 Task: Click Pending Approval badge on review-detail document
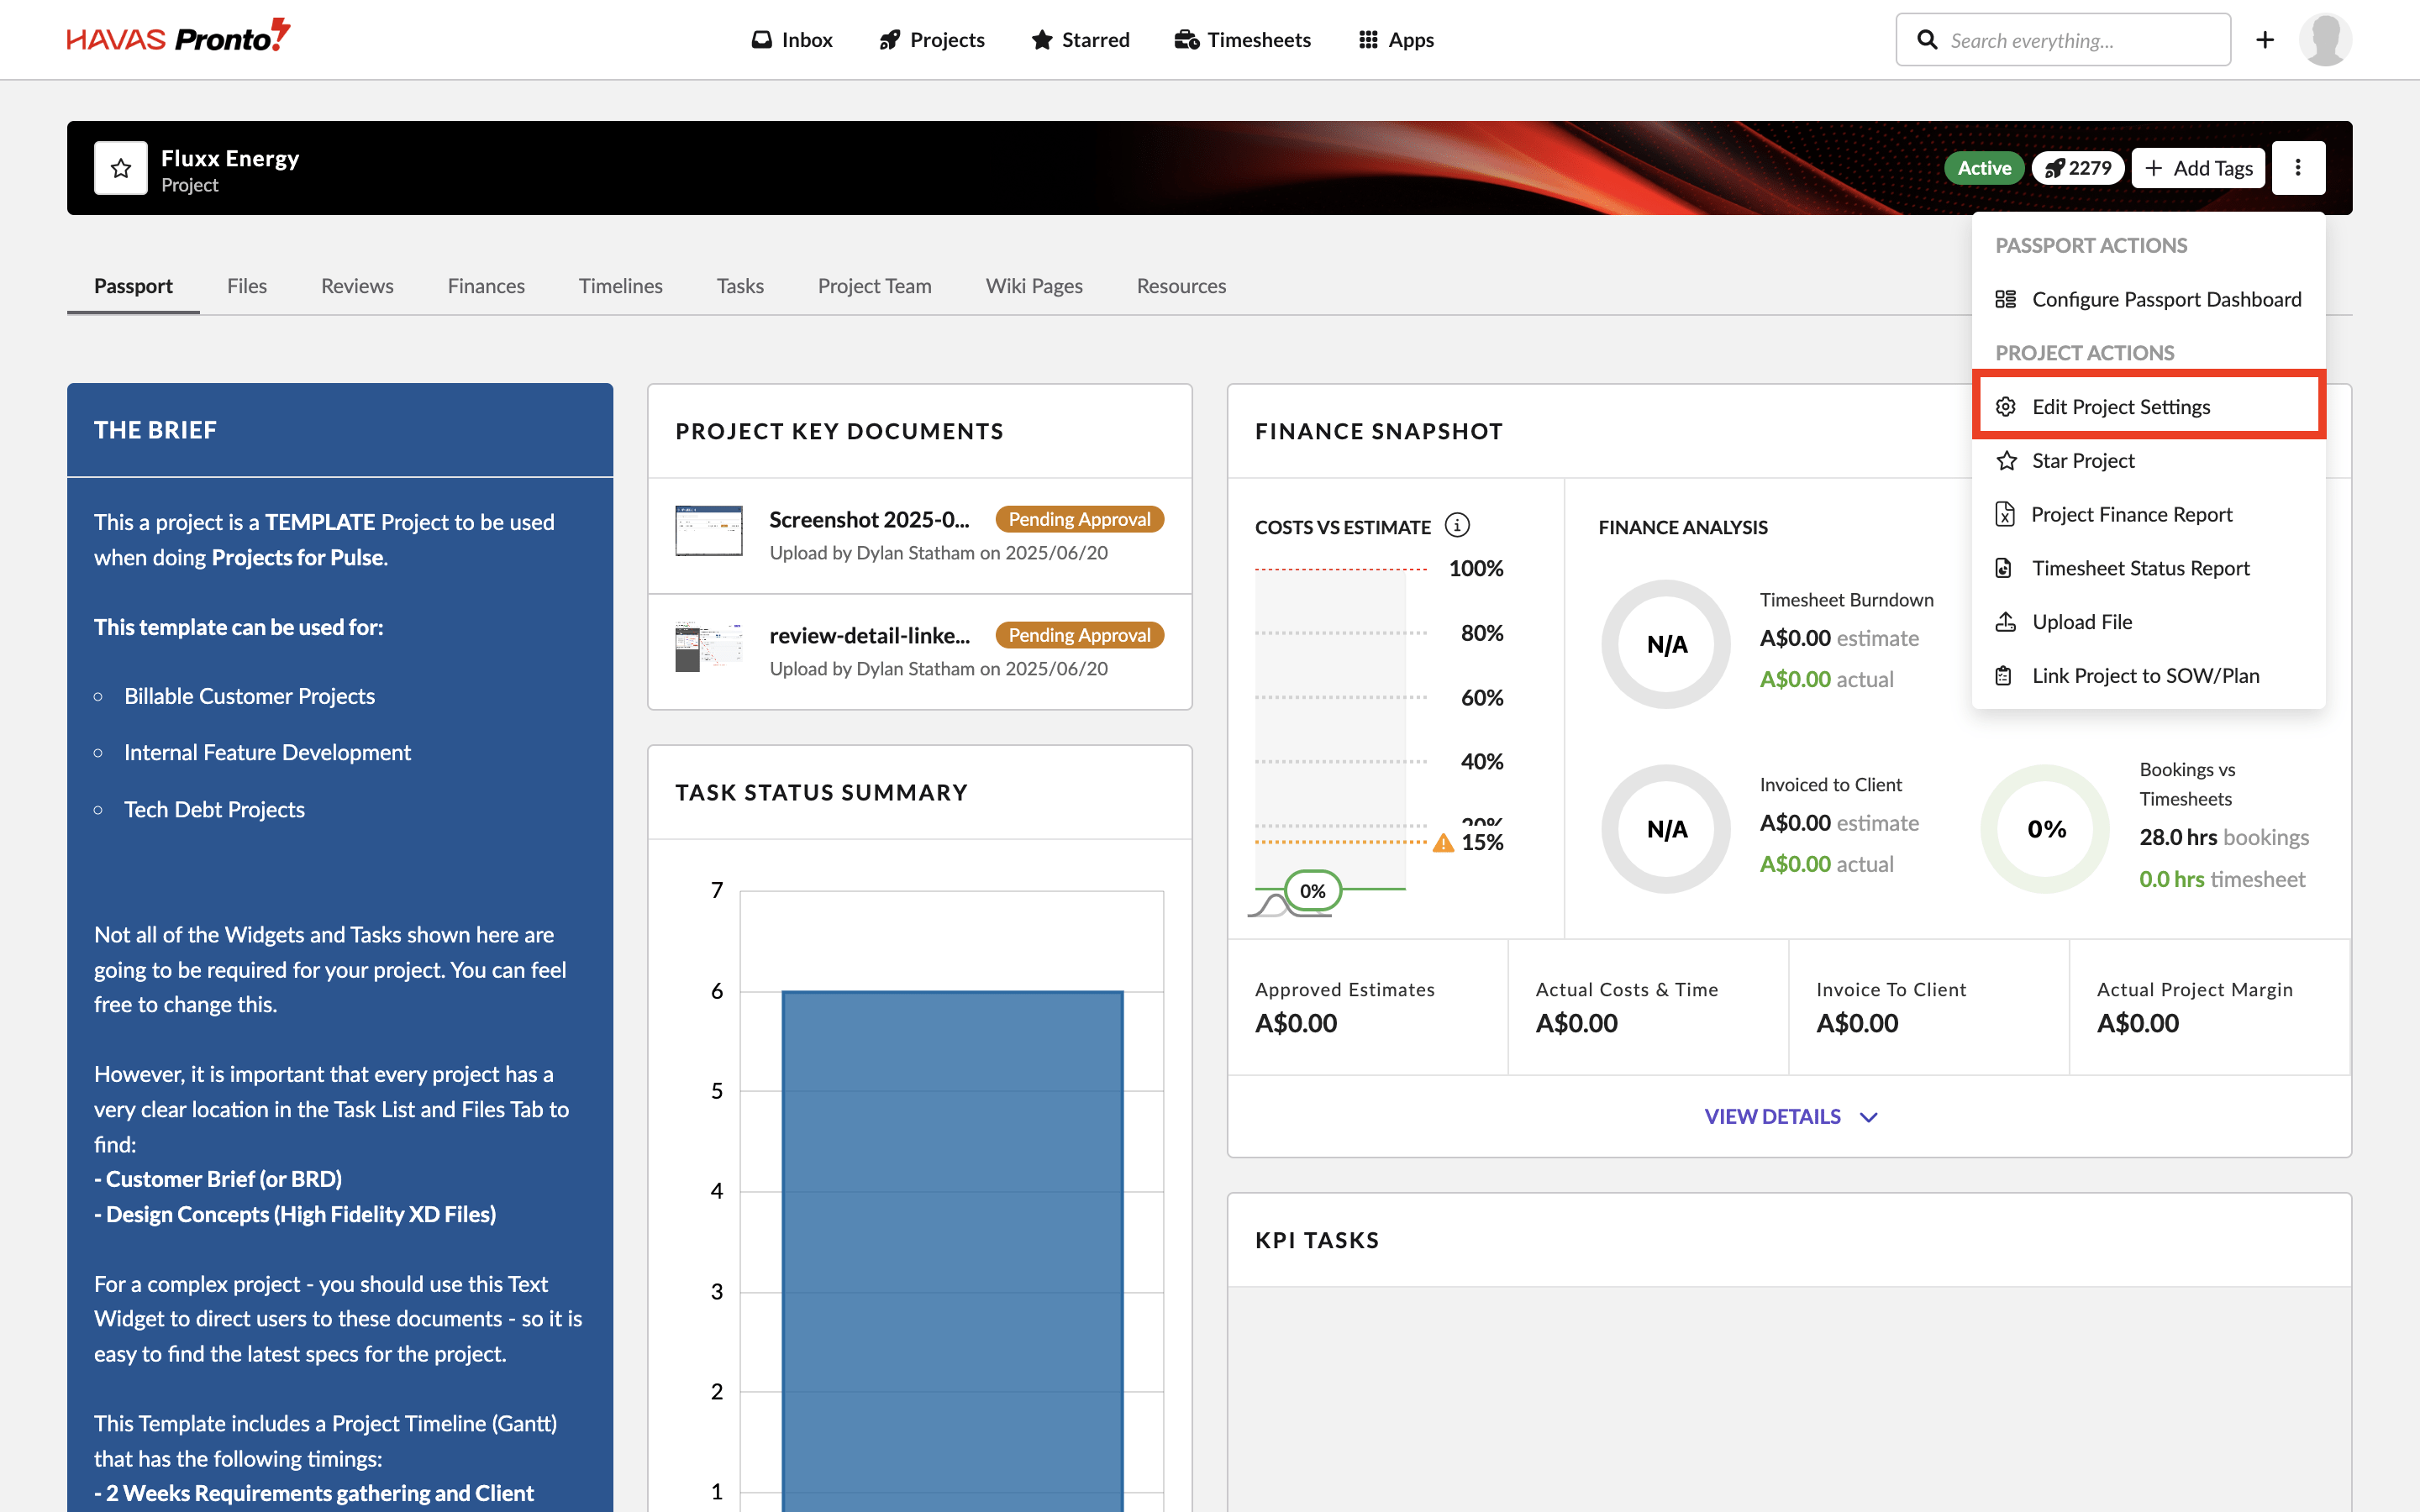tap(1079, 635)
